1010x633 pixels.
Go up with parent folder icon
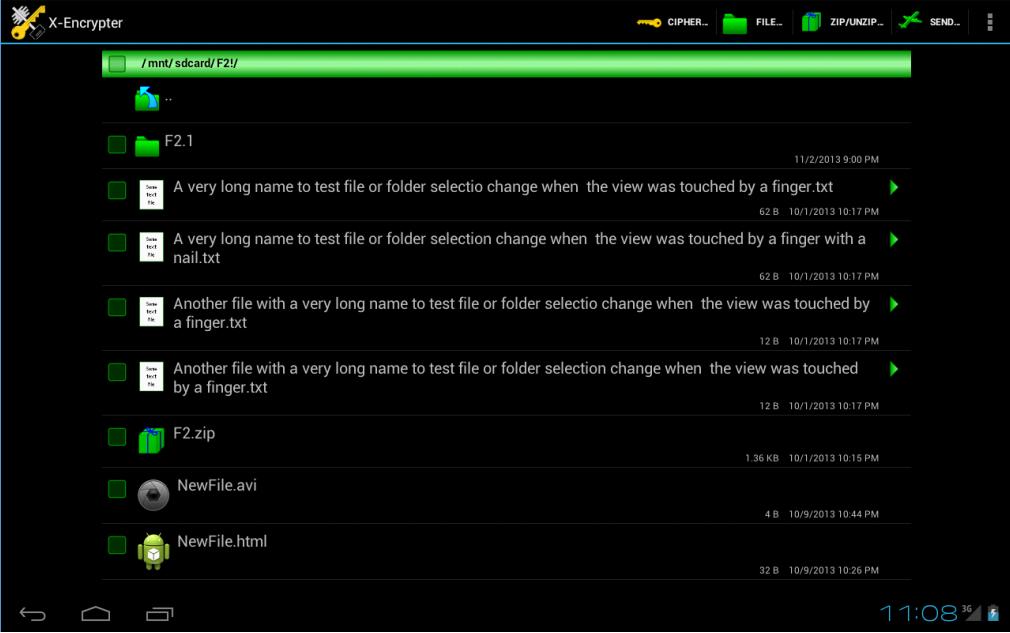coord(147,98)
